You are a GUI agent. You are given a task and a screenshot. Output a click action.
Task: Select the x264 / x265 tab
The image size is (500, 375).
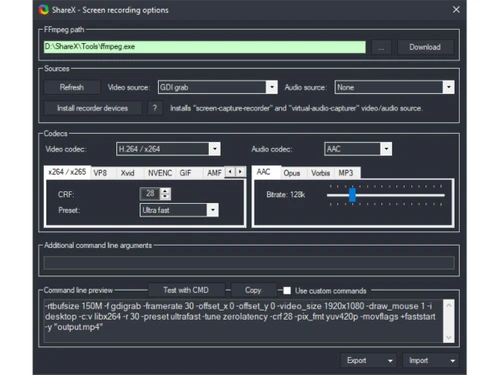(67, 172)
